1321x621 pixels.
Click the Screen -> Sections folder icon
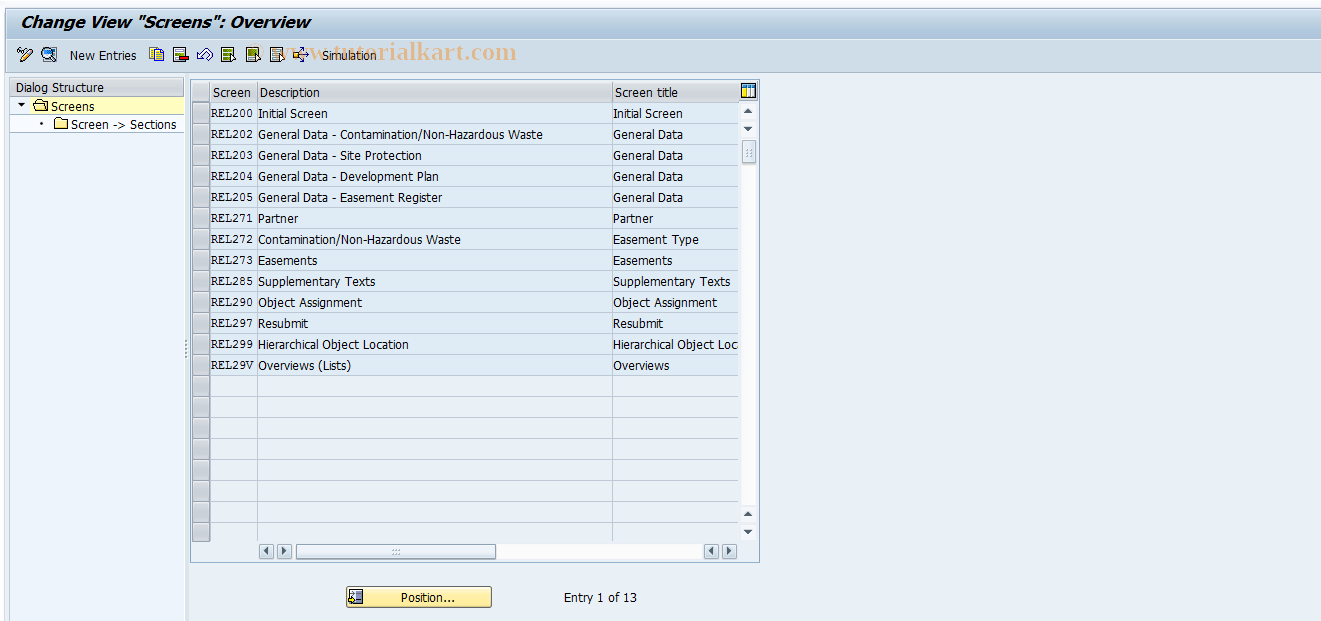pyautogui.click(x=60, y=124)
